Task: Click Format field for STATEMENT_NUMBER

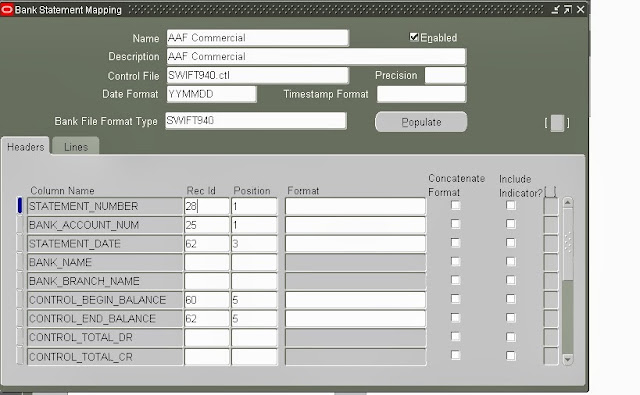Action: [355, 206]
